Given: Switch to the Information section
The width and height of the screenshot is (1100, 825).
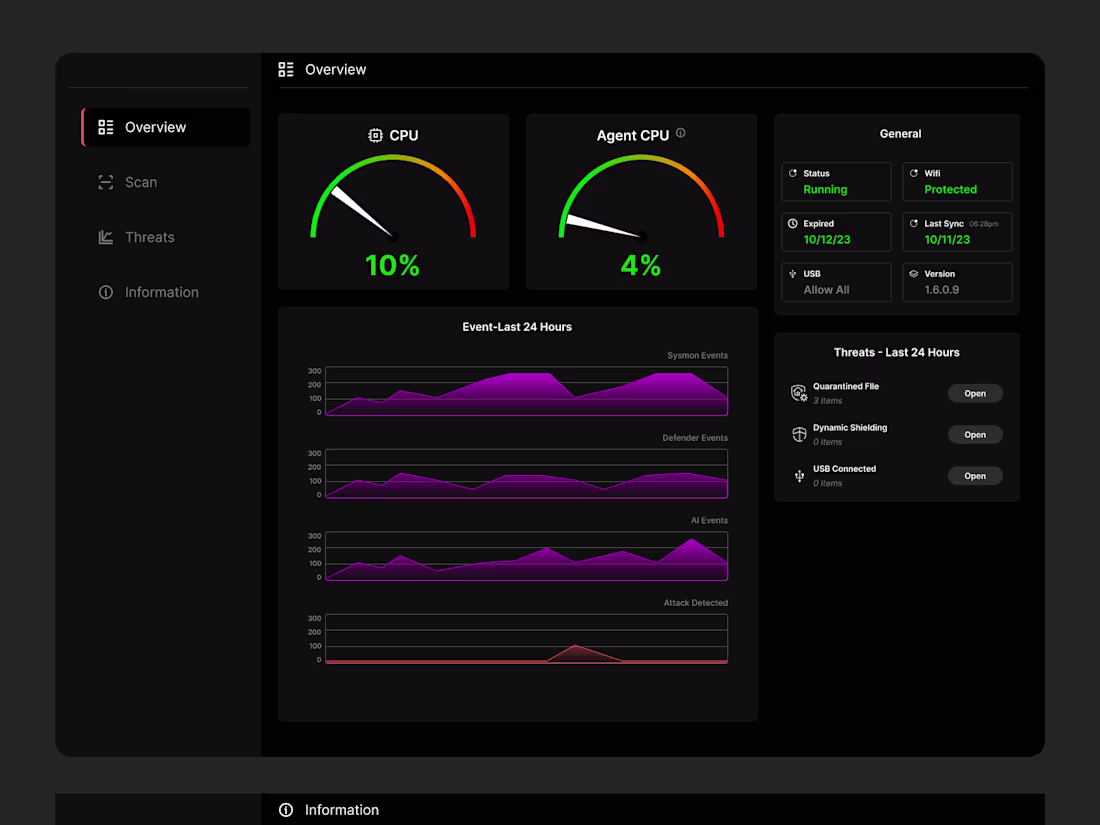Looking at the screenshot, I should pos(160,292).
